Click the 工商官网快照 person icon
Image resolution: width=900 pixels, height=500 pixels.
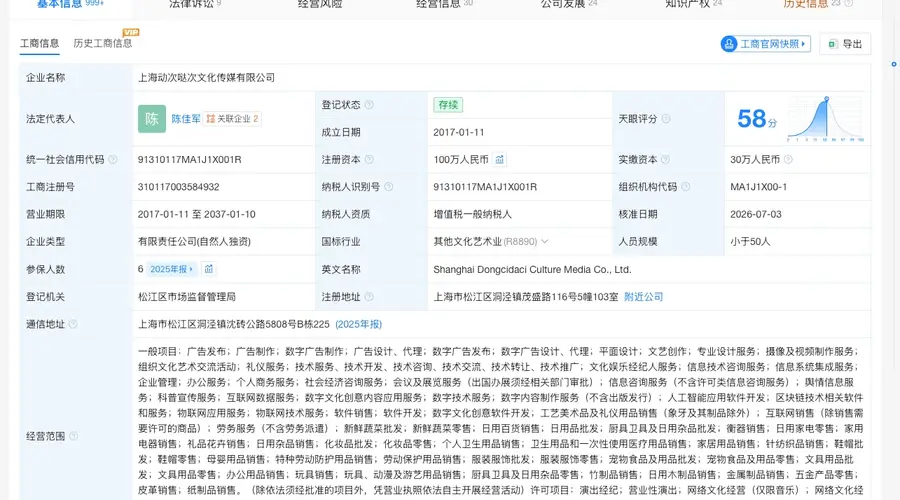(729, 44)
